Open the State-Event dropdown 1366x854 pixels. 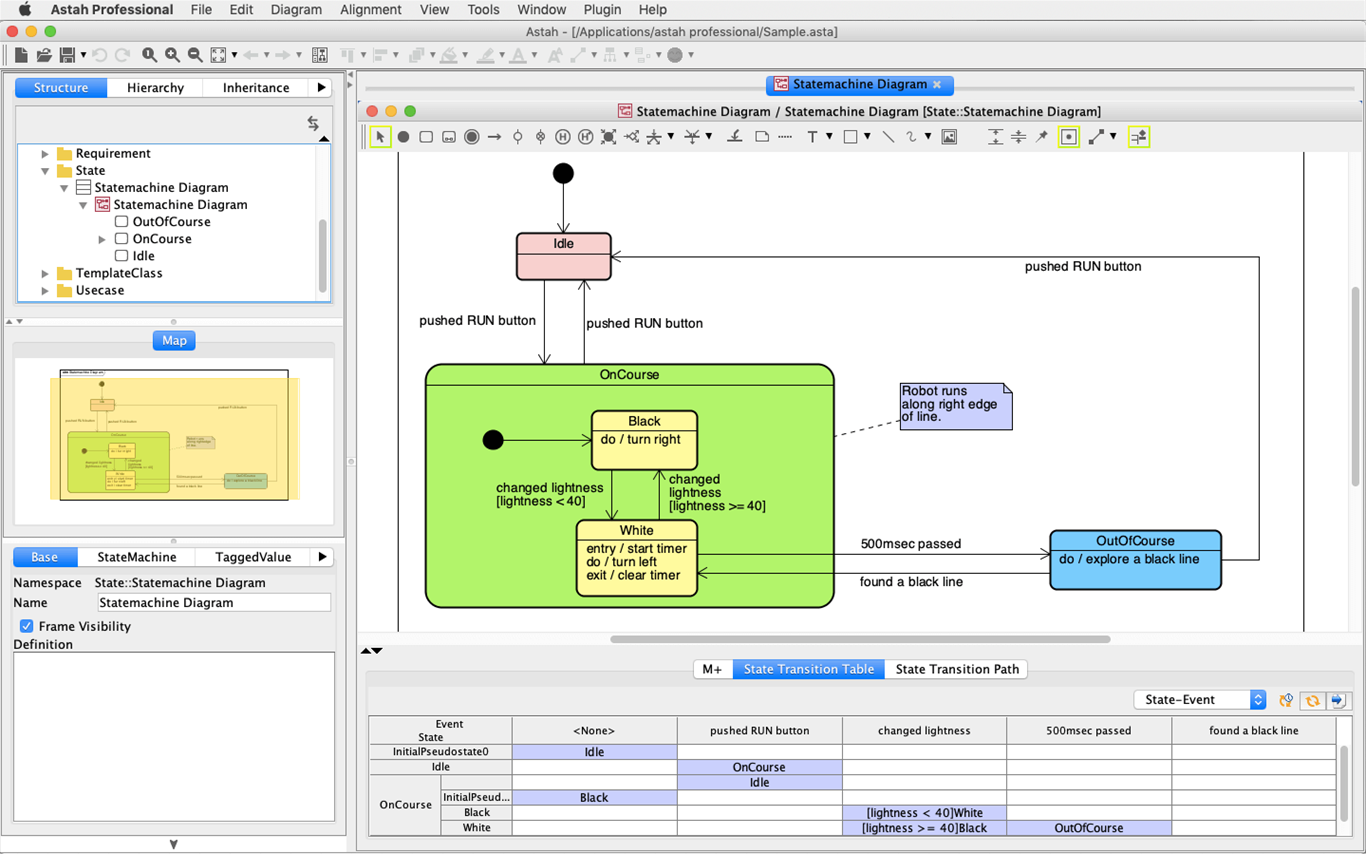click(1200, 700)
